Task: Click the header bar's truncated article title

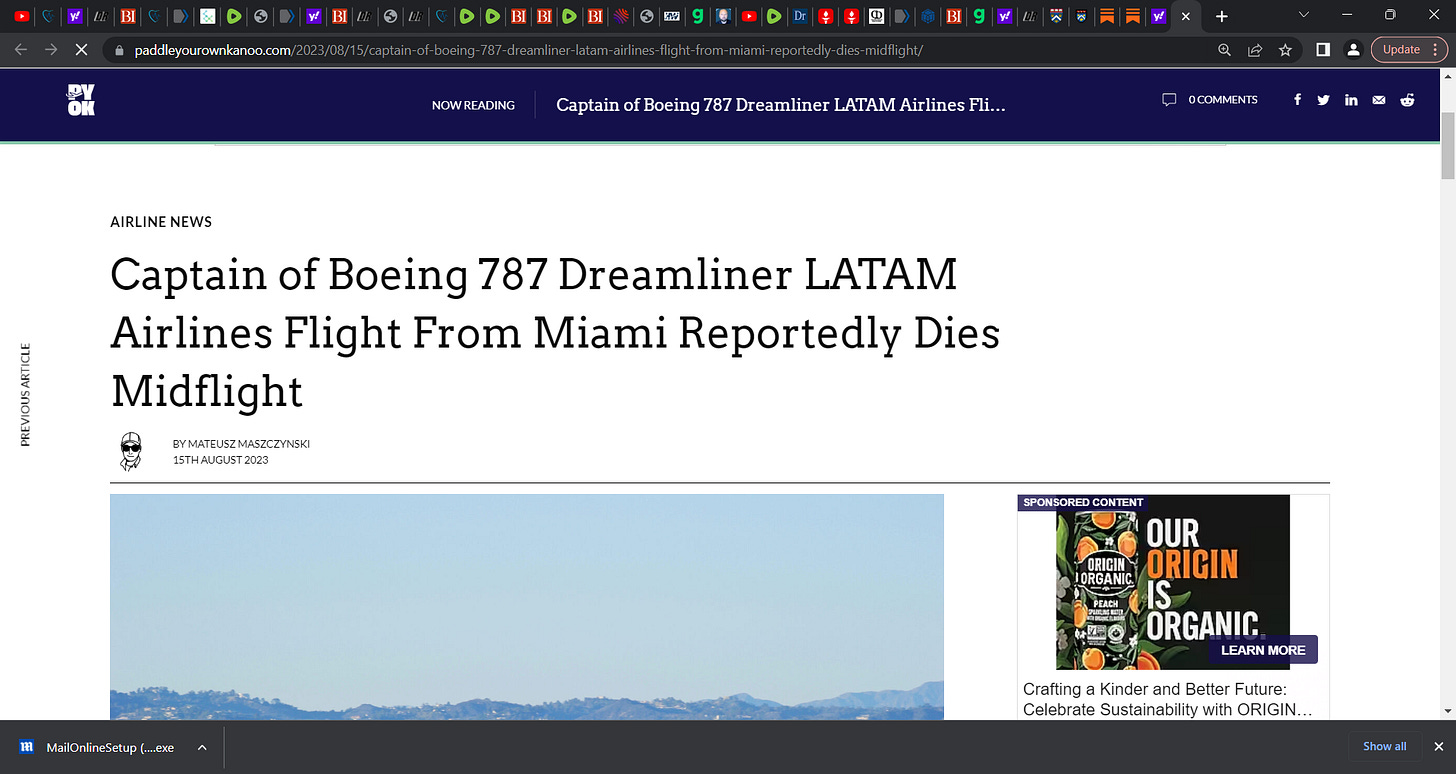Action: tap(781, 105)
